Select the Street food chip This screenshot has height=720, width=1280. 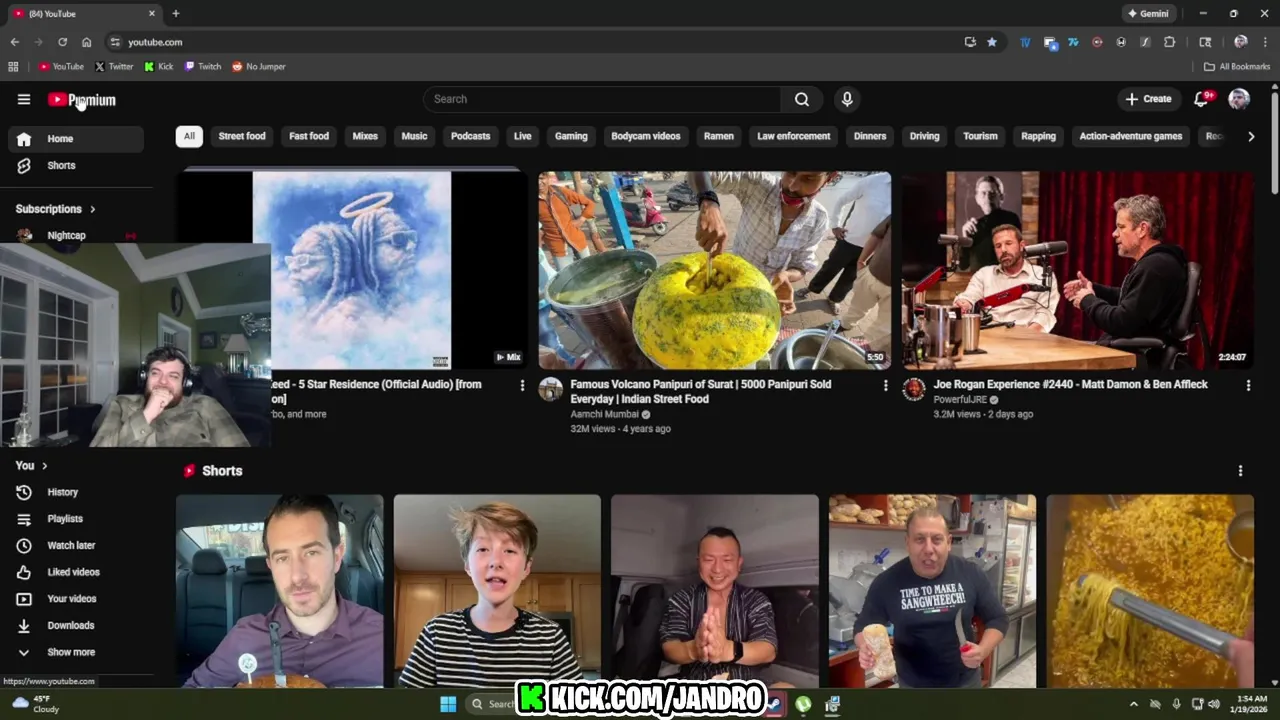(242, 136)
